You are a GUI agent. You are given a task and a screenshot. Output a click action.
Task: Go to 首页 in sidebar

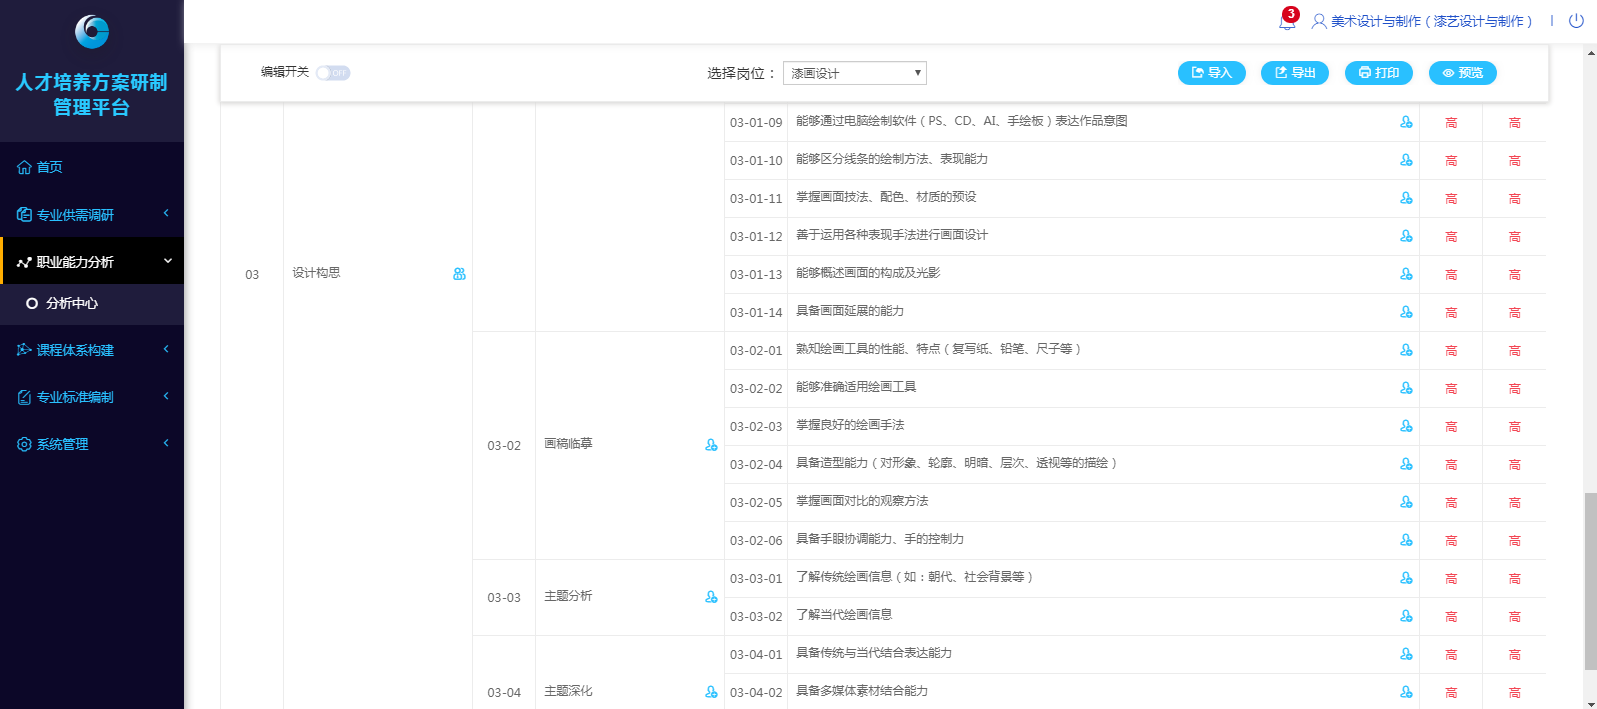(x=50, y=167)
